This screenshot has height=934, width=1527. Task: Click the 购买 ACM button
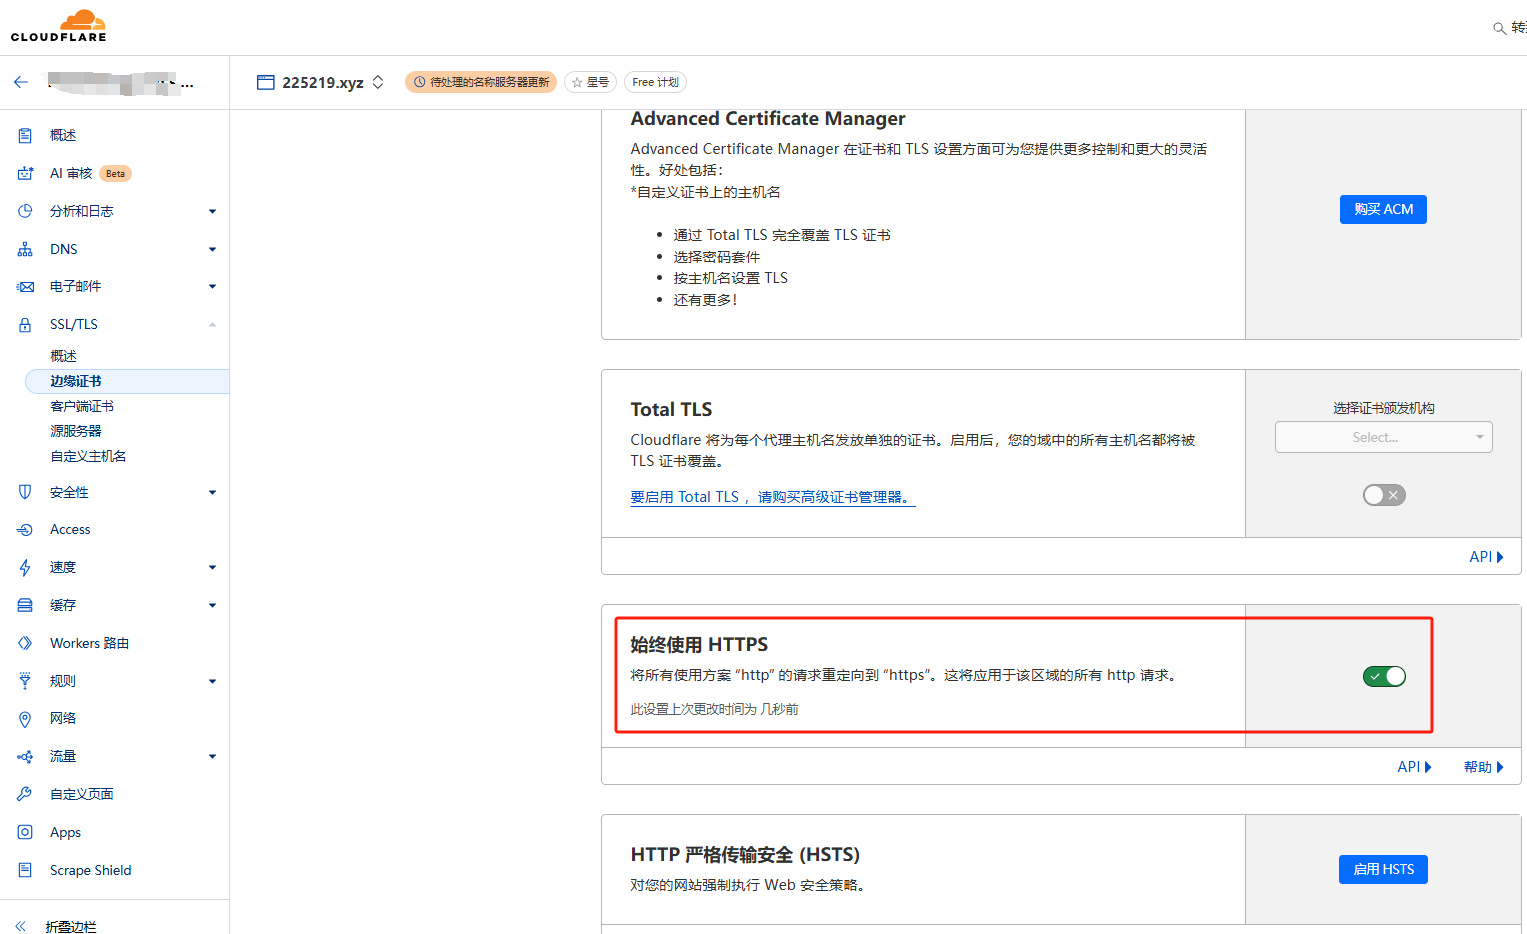tap(1383, 210)
